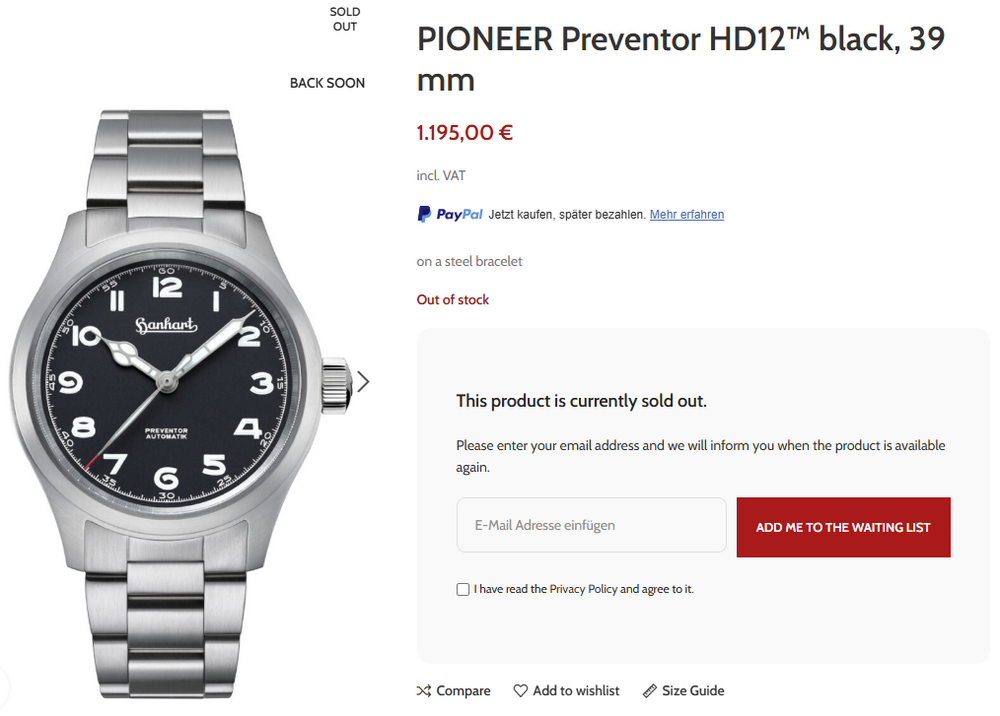Click the BACK SOON label

[327, 83]
